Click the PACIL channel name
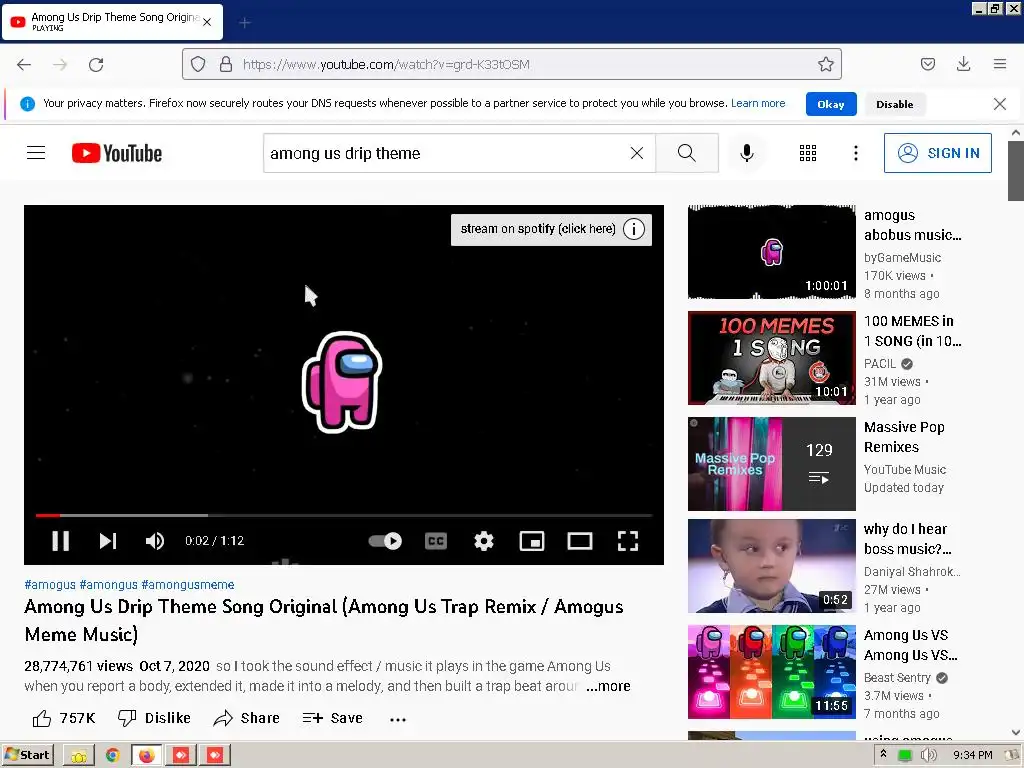 point(880,364)
